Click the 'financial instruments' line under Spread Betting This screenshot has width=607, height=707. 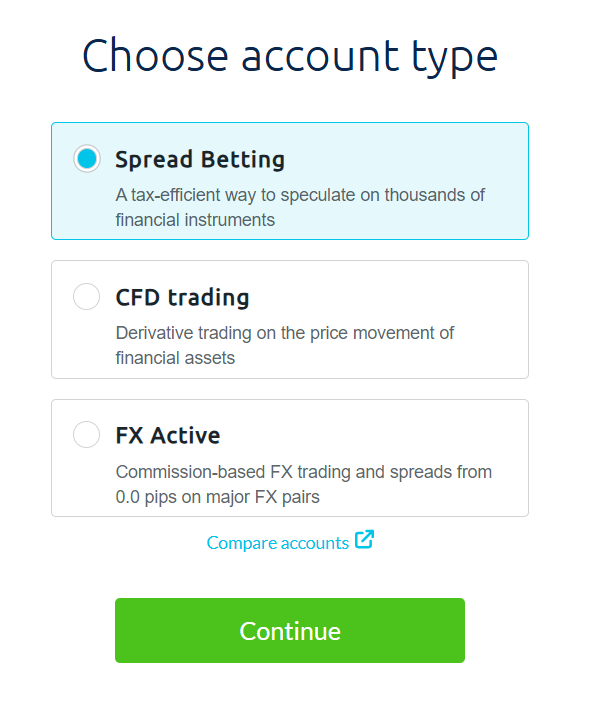click(x=195, y=219)
